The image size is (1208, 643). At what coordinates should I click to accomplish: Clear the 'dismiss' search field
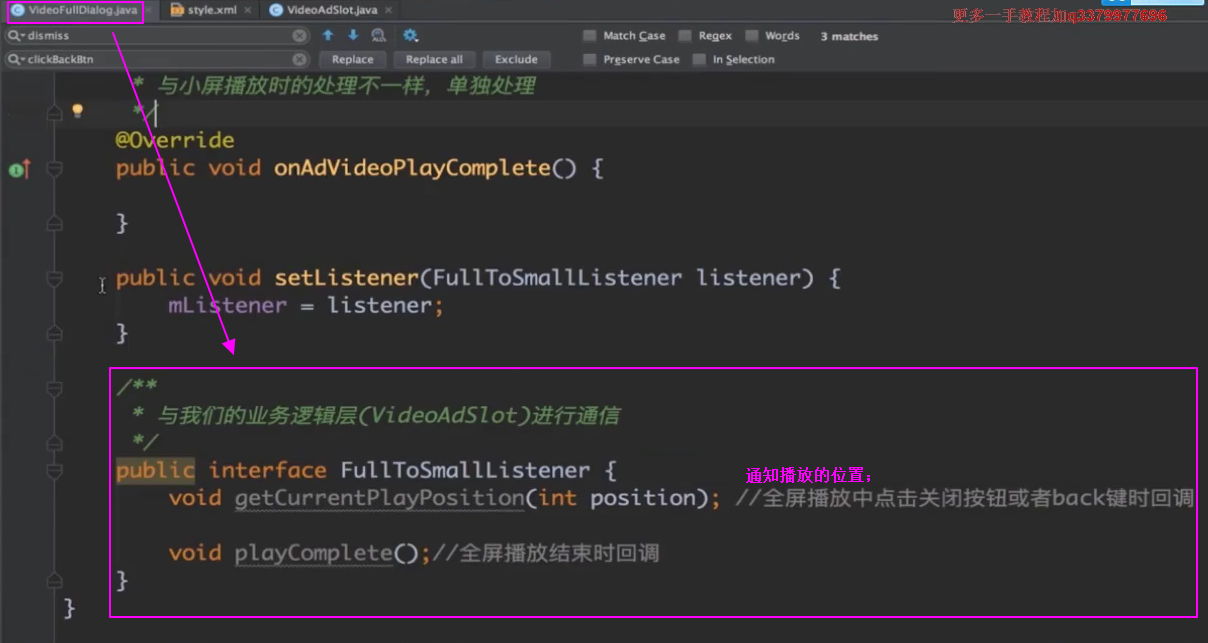click(299, 35)
